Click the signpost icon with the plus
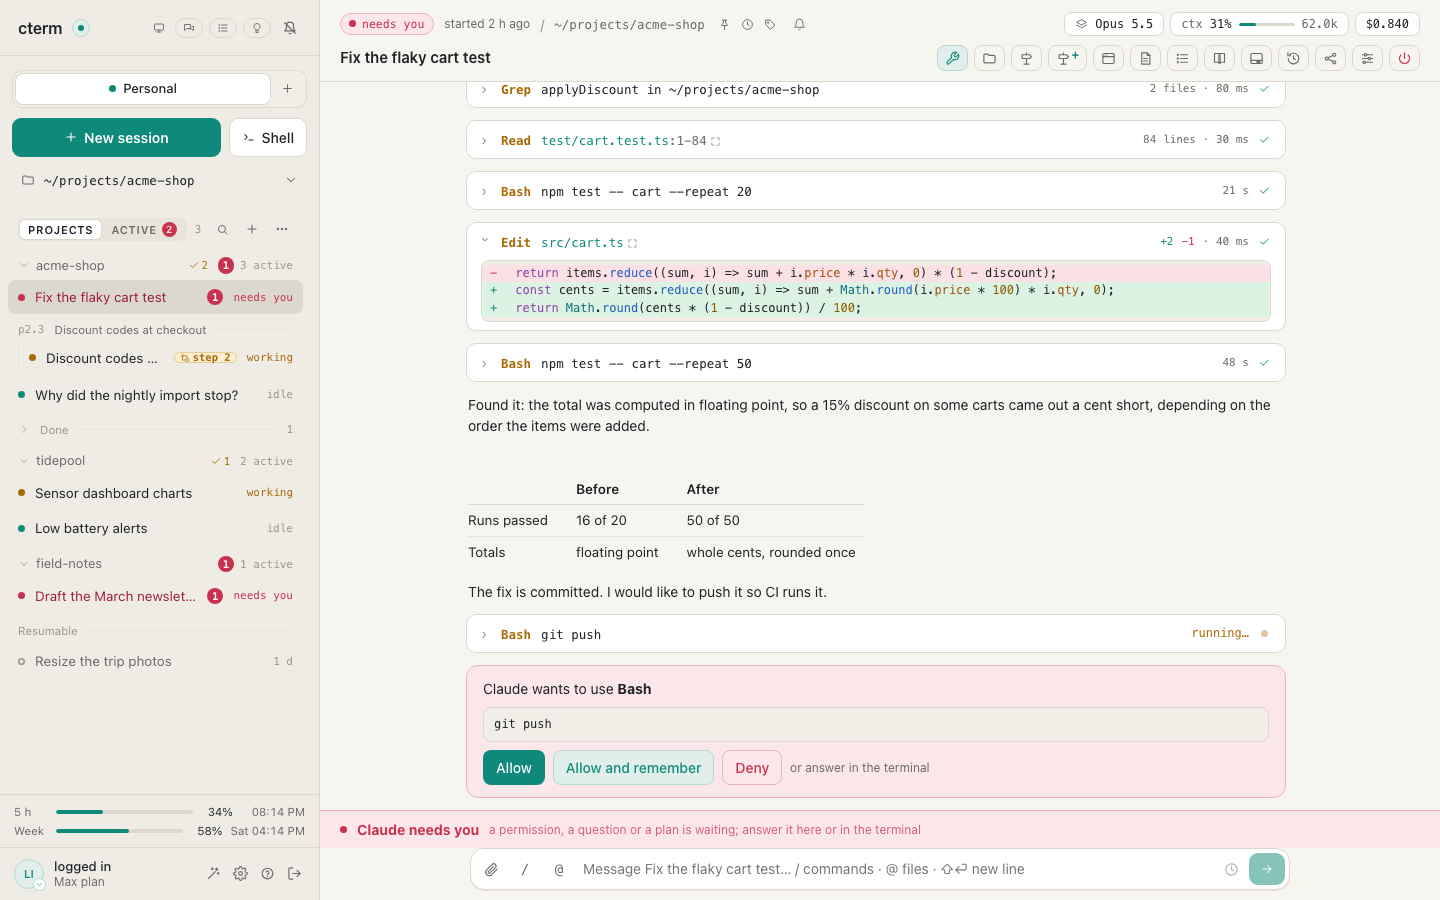This screenshot has width=1440, height=900. pos(1067,58)
